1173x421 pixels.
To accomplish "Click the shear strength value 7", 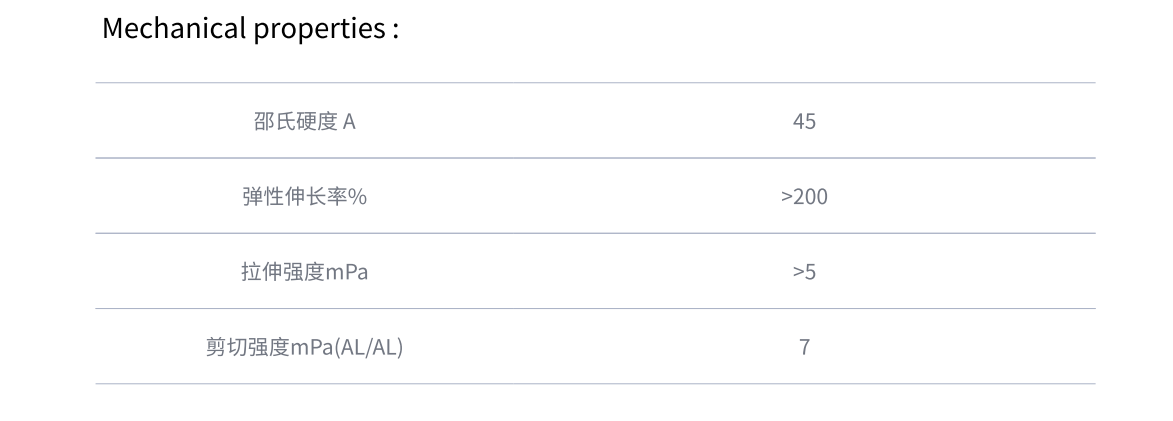I will click(x=804, y=348).
